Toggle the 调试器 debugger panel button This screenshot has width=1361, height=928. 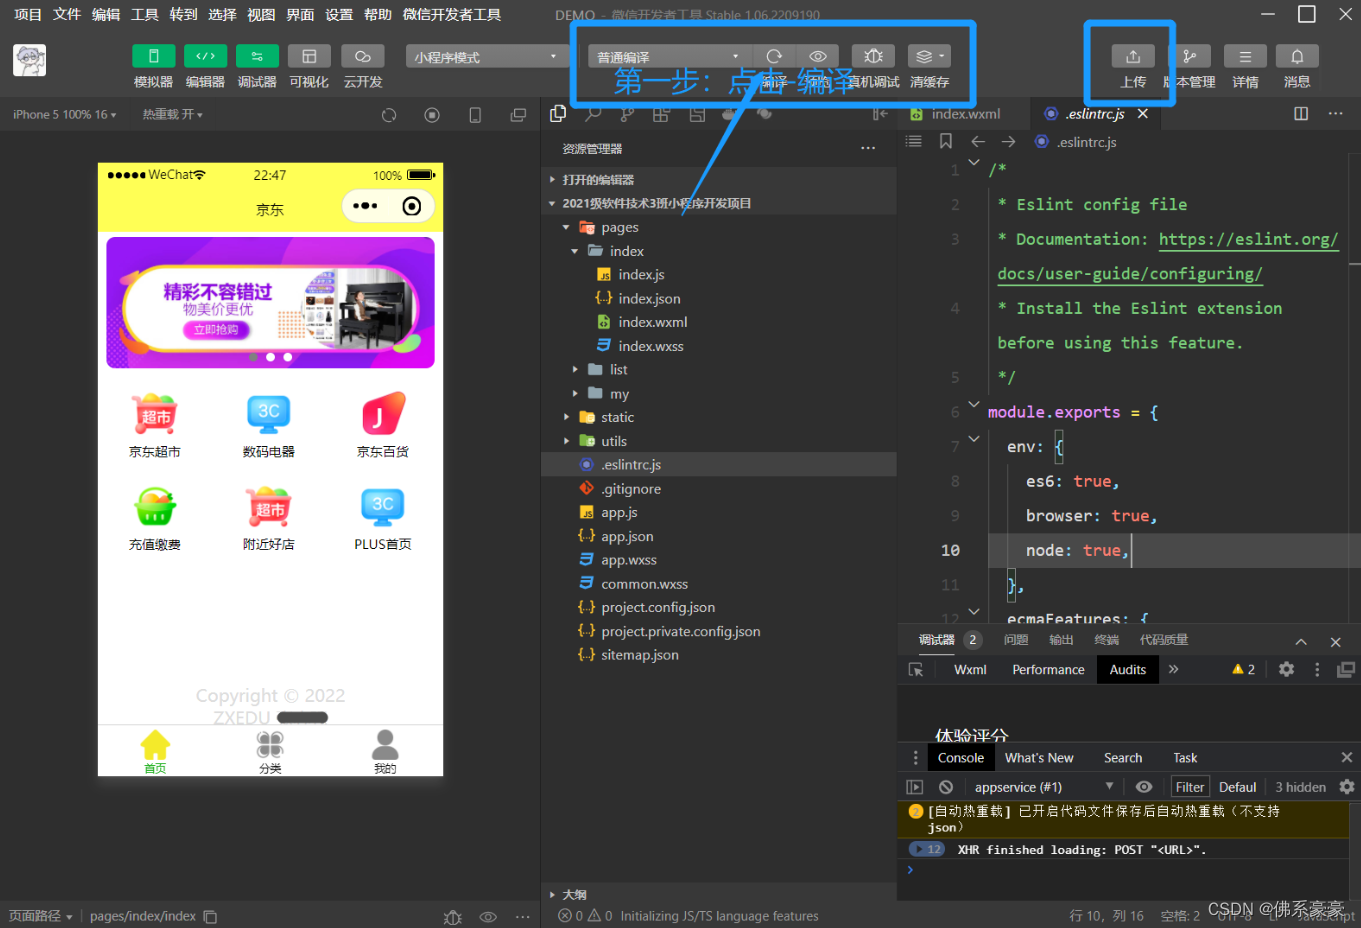tap(257, 56)
